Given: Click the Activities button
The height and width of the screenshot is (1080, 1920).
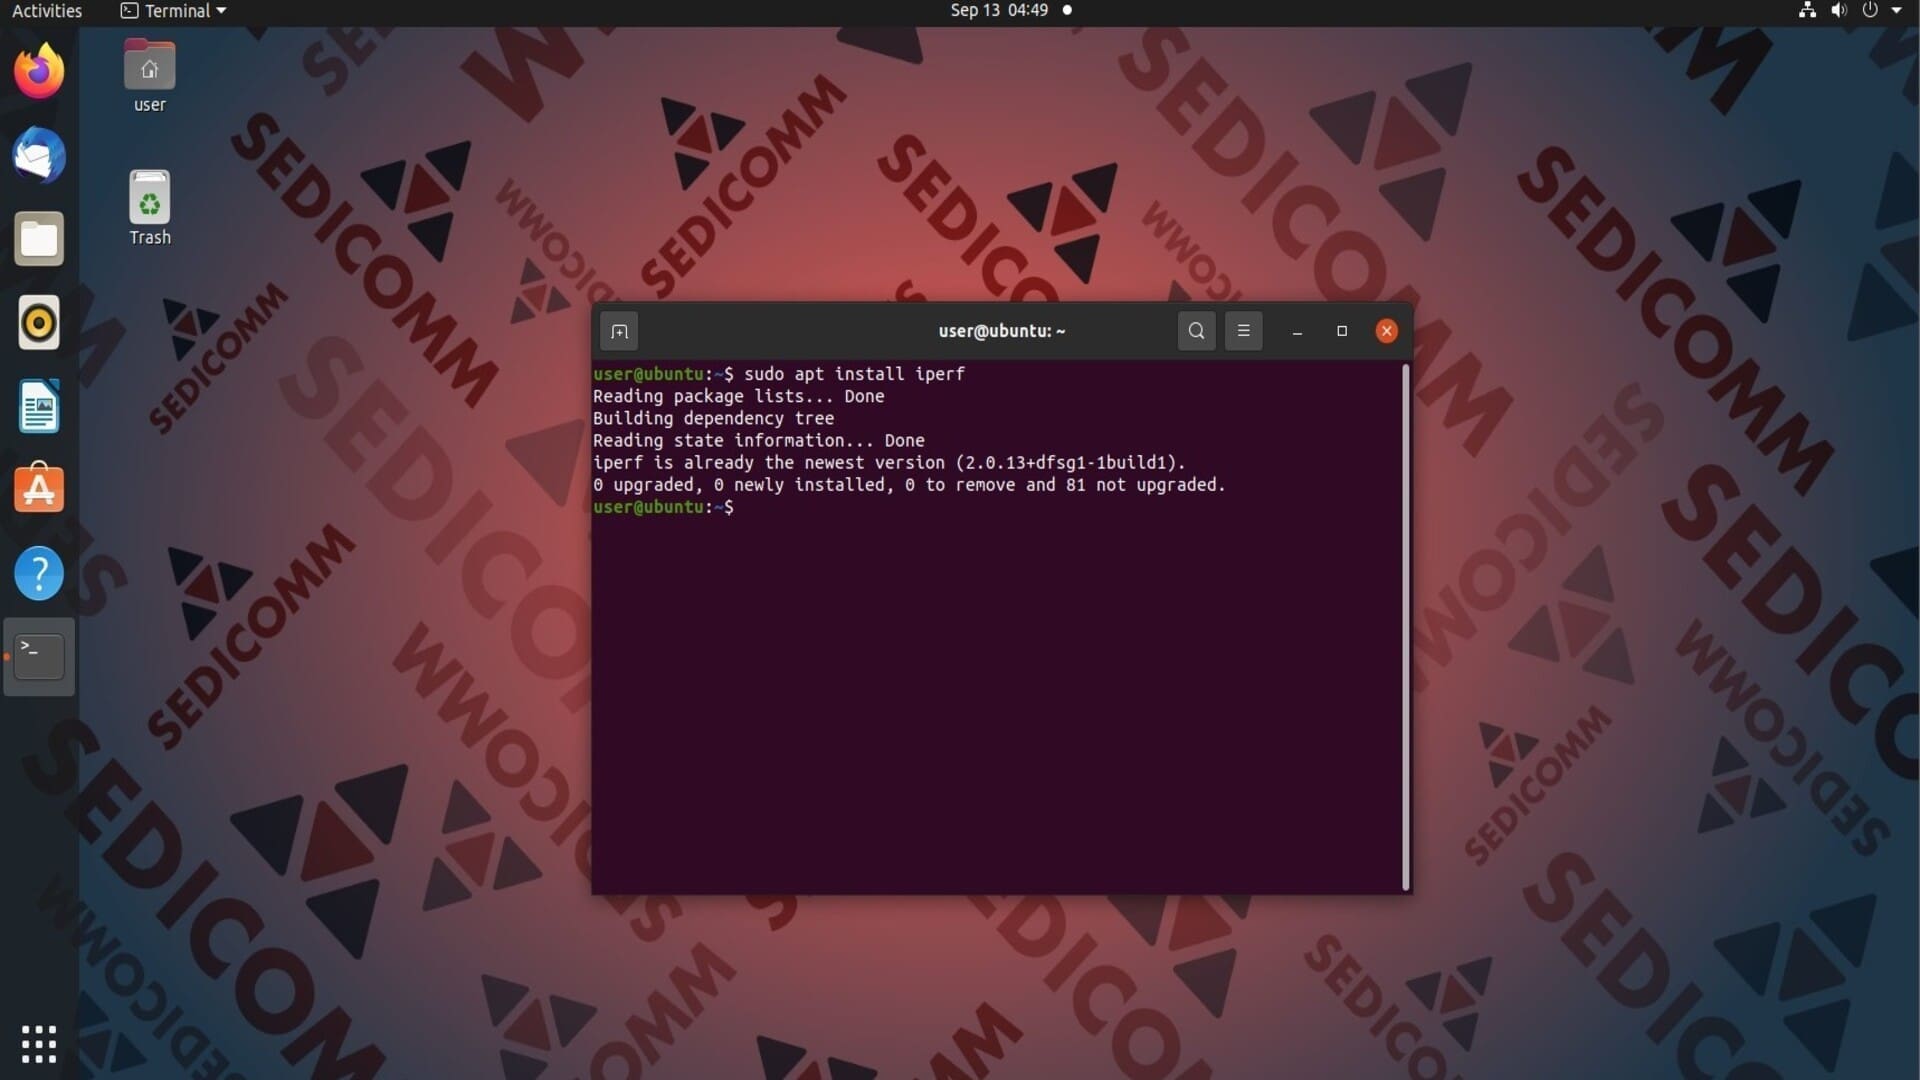Looking at the screenshot, I should tap(47, 11).
